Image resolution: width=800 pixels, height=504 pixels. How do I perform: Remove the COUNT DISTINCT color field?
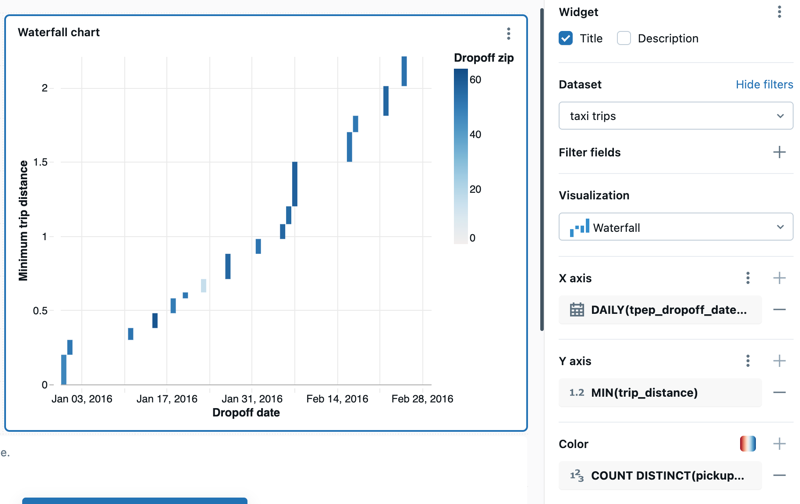point(779,476)
